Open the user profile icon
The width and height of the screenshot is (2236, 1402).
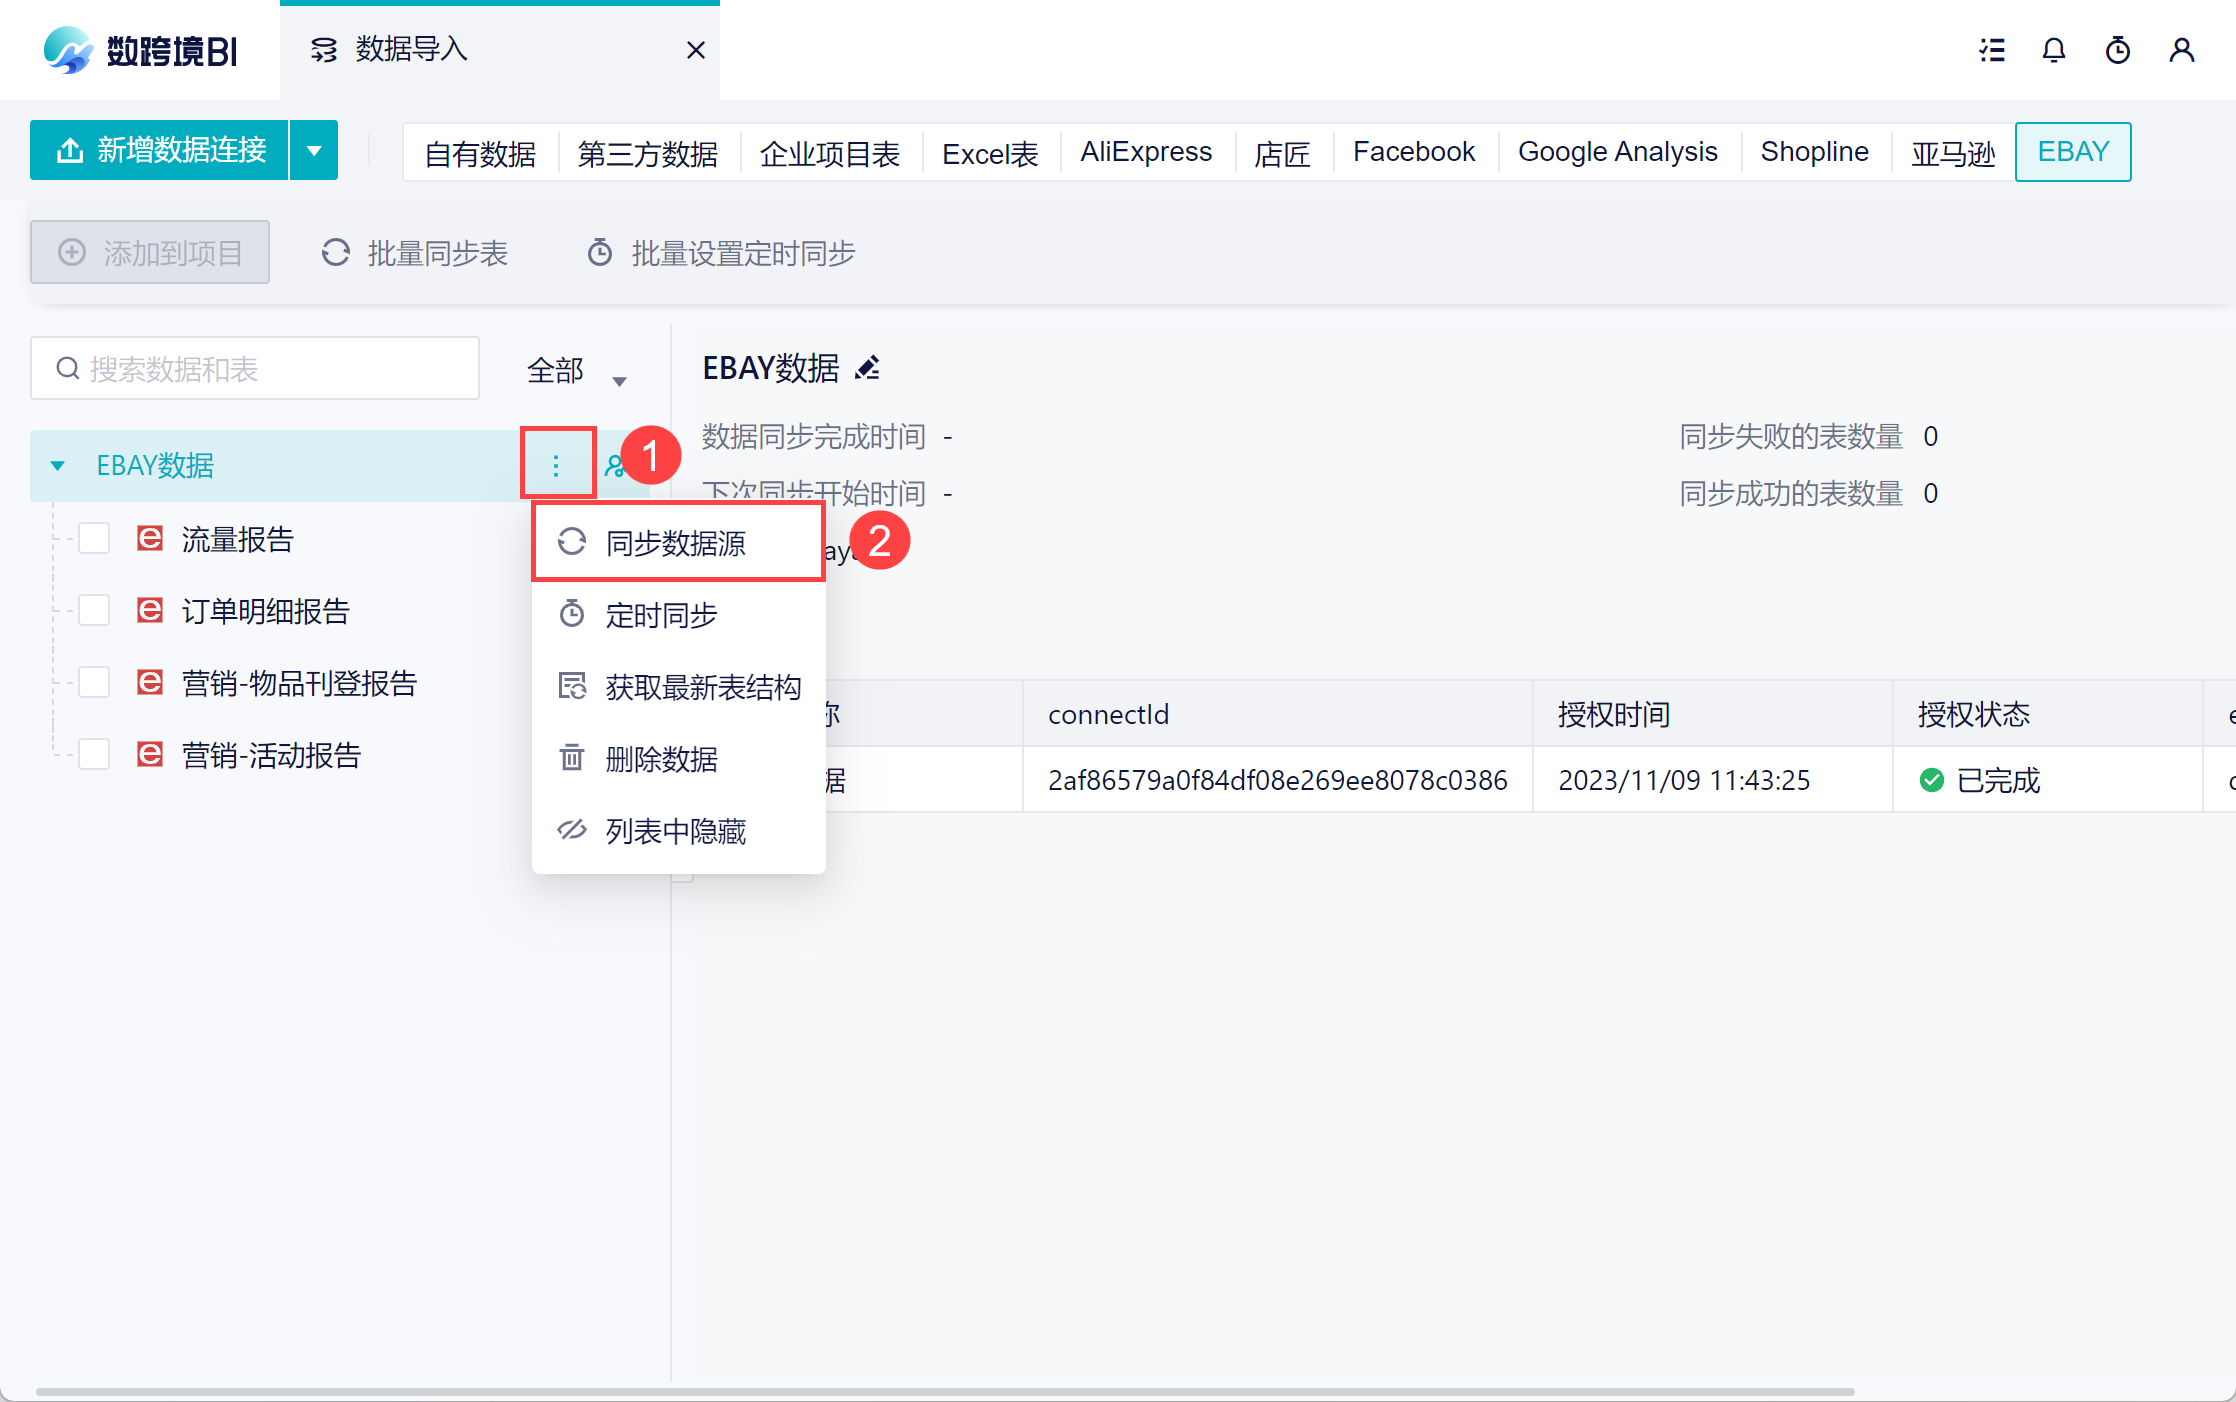click(2181, 50)
